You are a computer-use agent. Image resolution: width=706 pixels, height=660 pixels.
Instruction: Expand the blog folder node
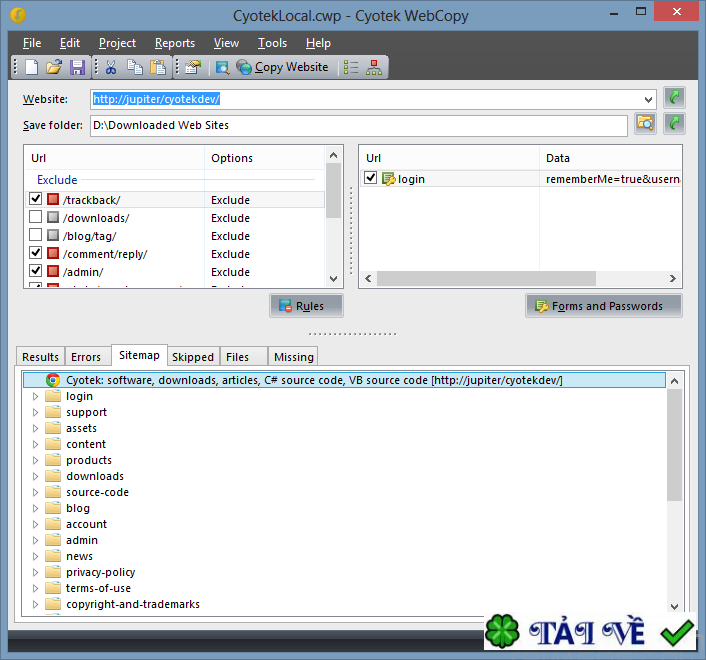point(36,508)
